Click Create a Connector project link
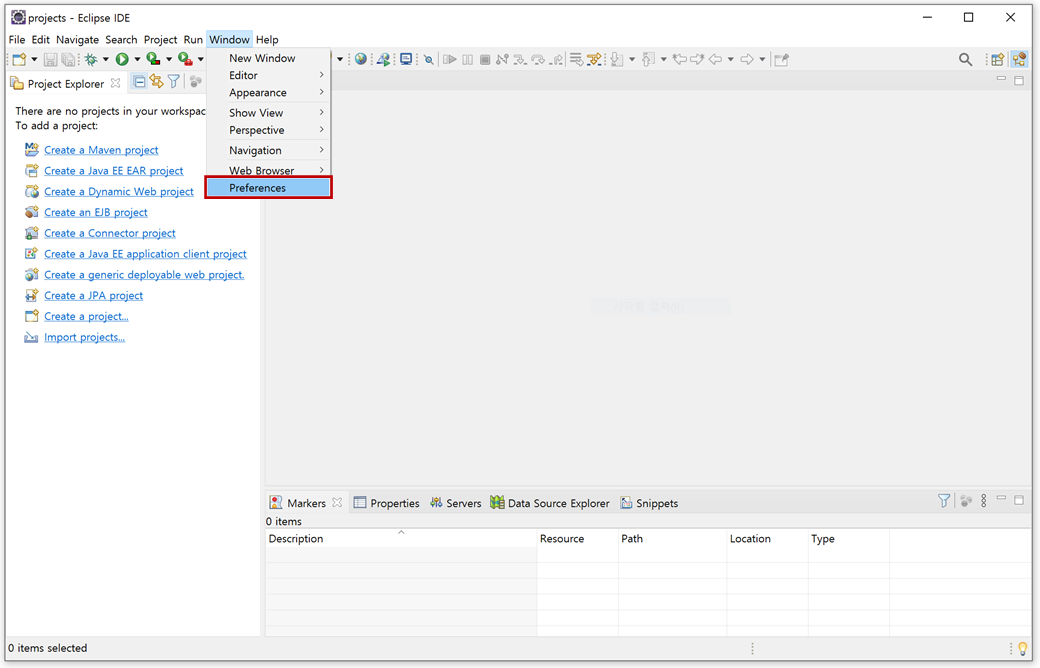Screen dimensions: 1040x668 tap(109, 234)
